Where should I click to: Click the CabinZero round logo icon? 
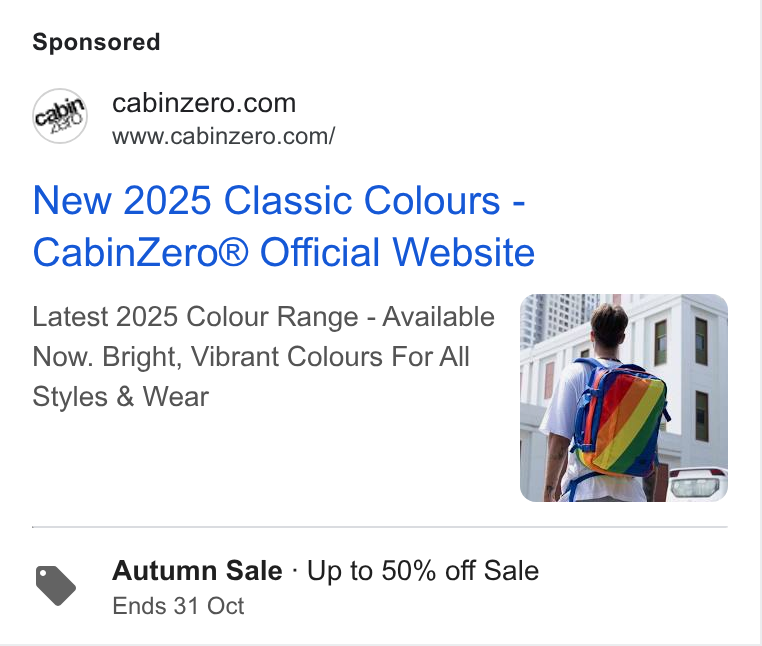tap(60, 116)
